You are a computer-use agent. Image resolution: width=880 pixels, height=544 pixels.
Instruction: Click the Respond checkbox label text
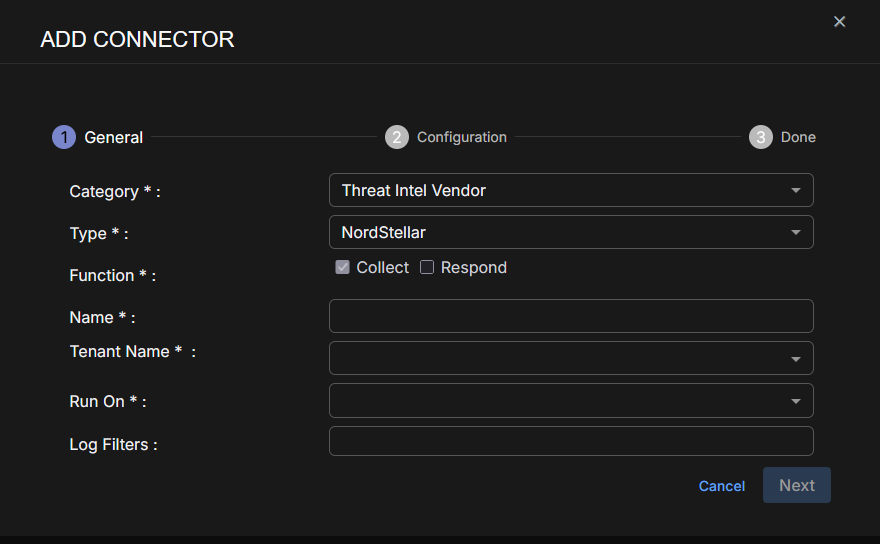[473, 267]
